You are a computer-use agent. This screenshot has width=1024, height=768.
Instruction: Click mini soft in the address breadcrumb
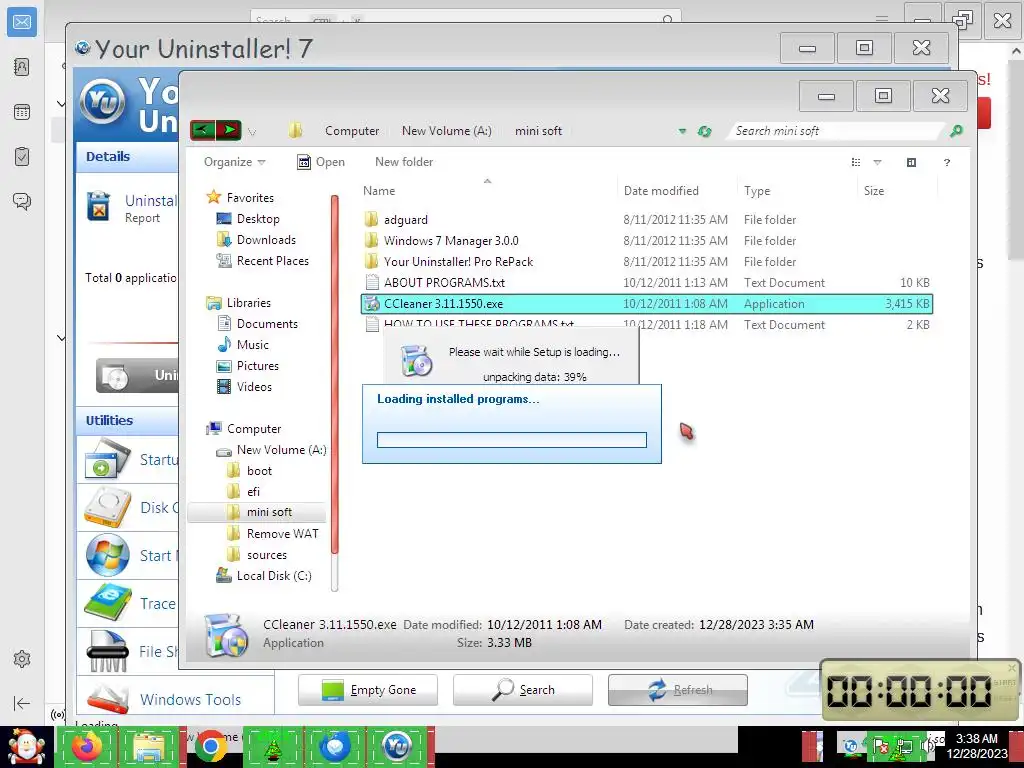pyautogui.click(x=538, y=131)
